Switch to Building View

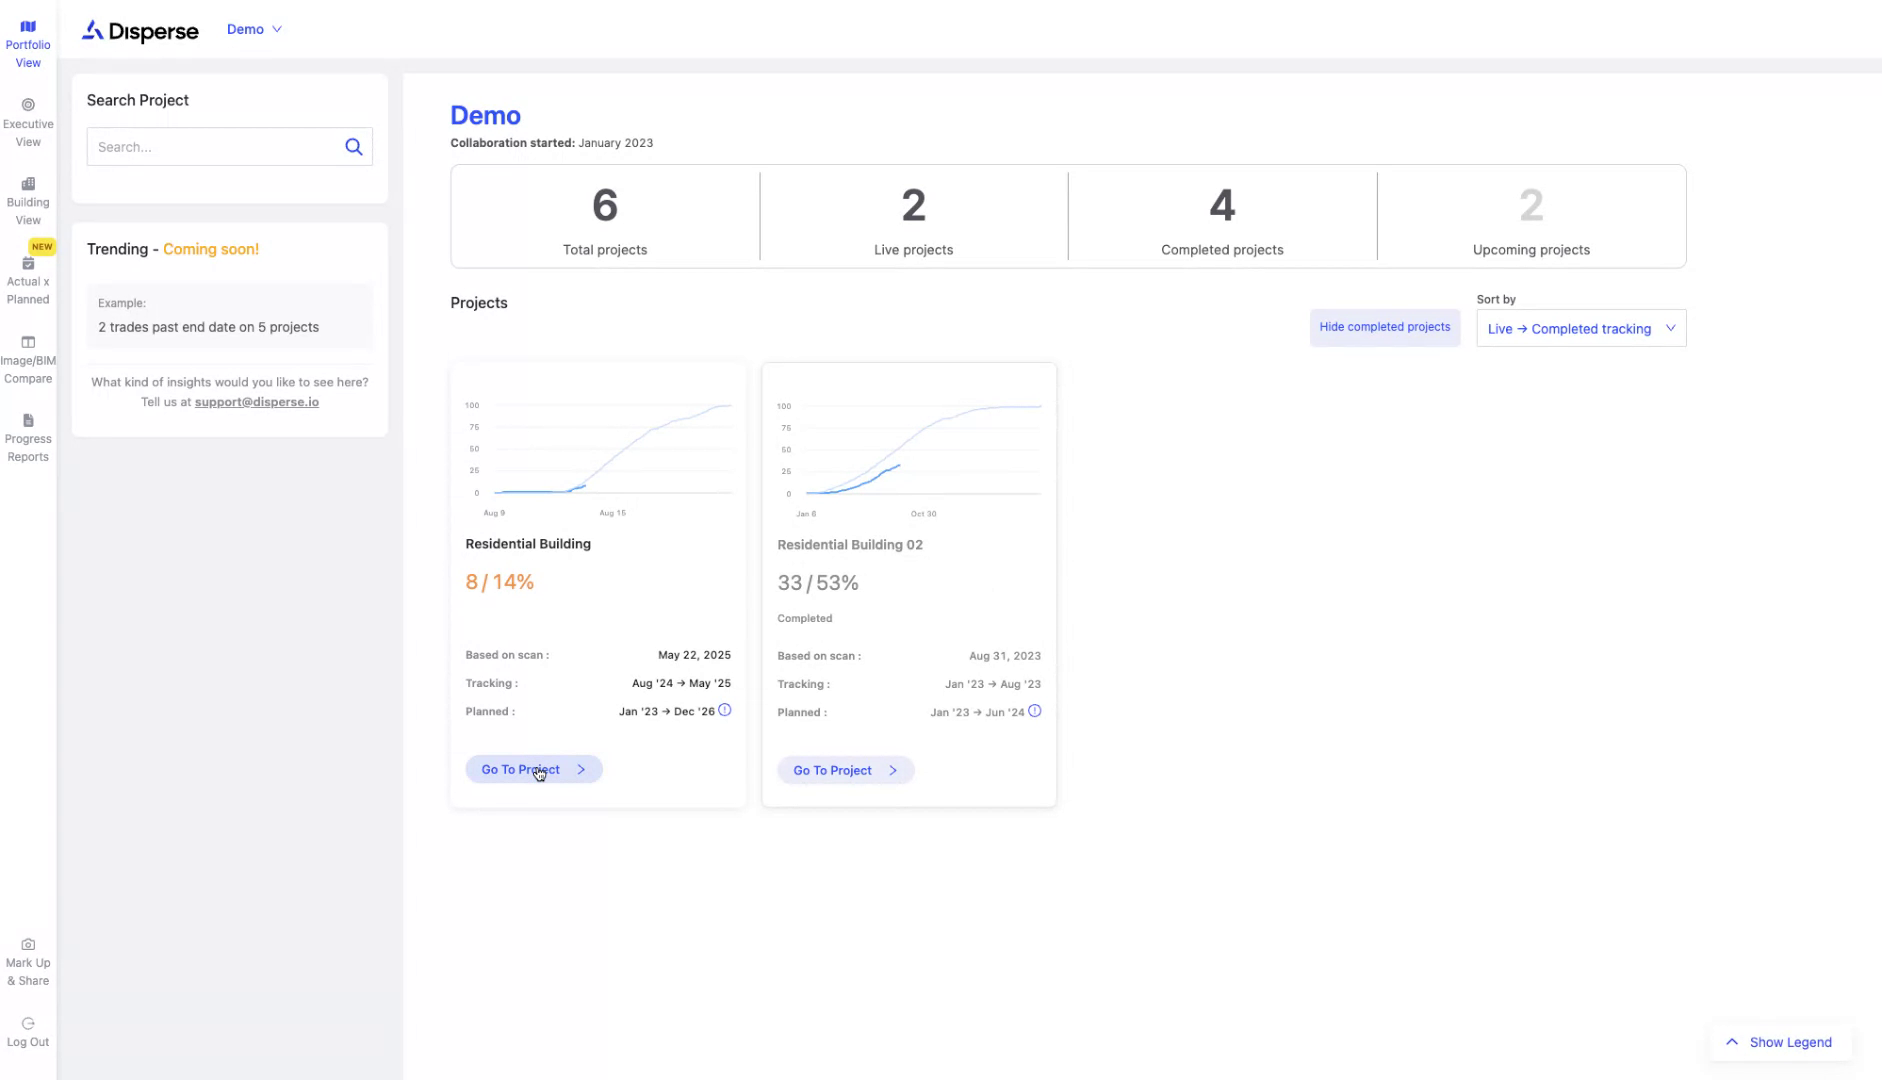(27, 198)
